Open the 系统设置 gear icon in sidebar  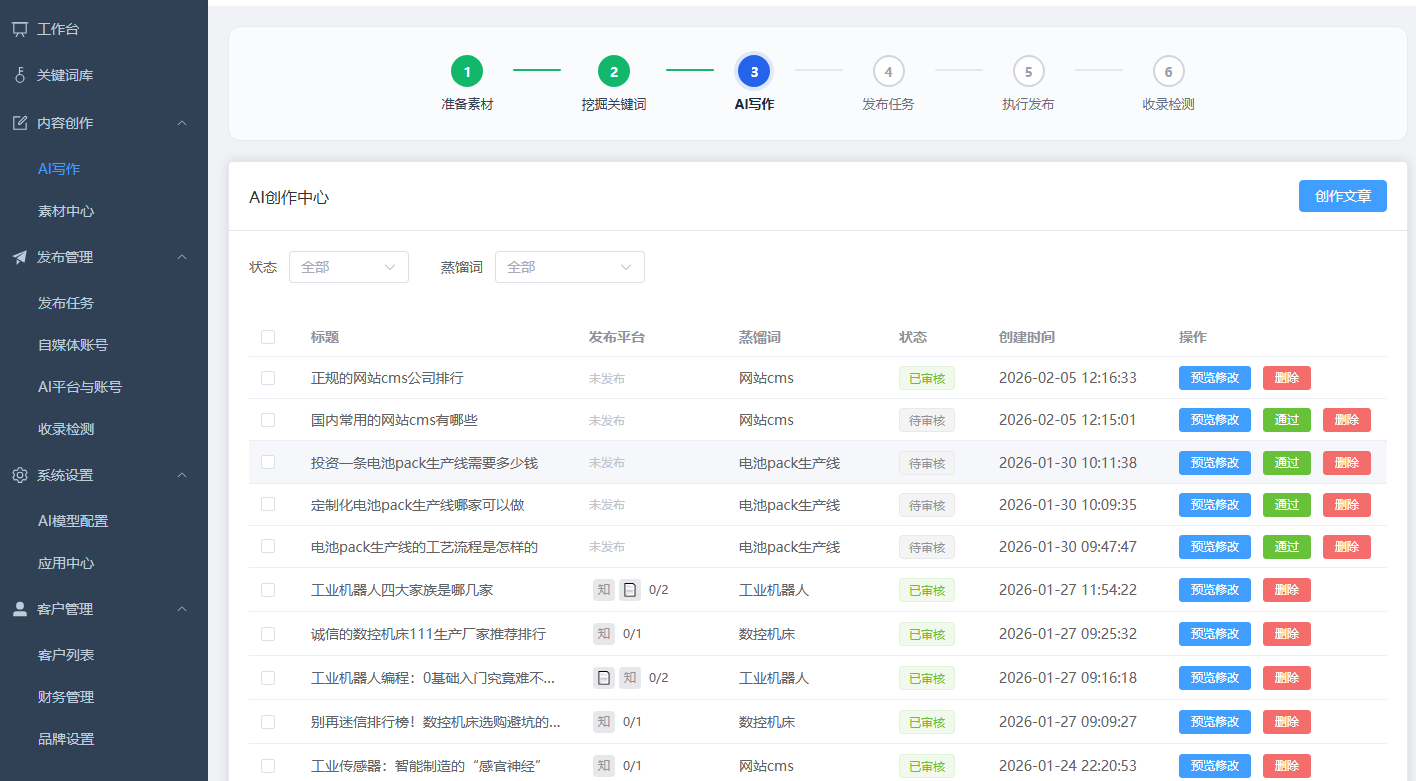20,475
